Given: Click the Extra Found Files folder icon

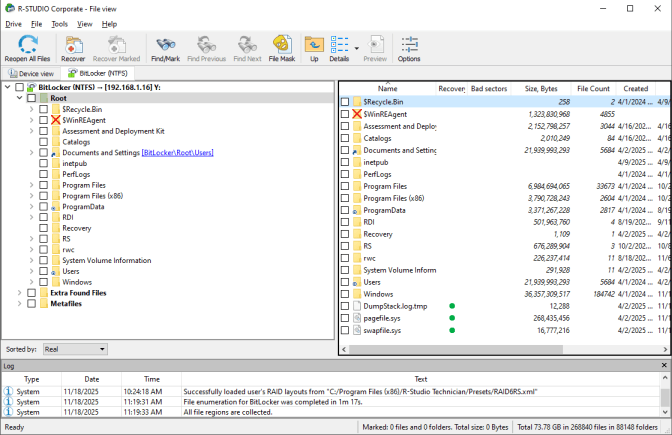Looking at the screenshot, I should (44, 293).
